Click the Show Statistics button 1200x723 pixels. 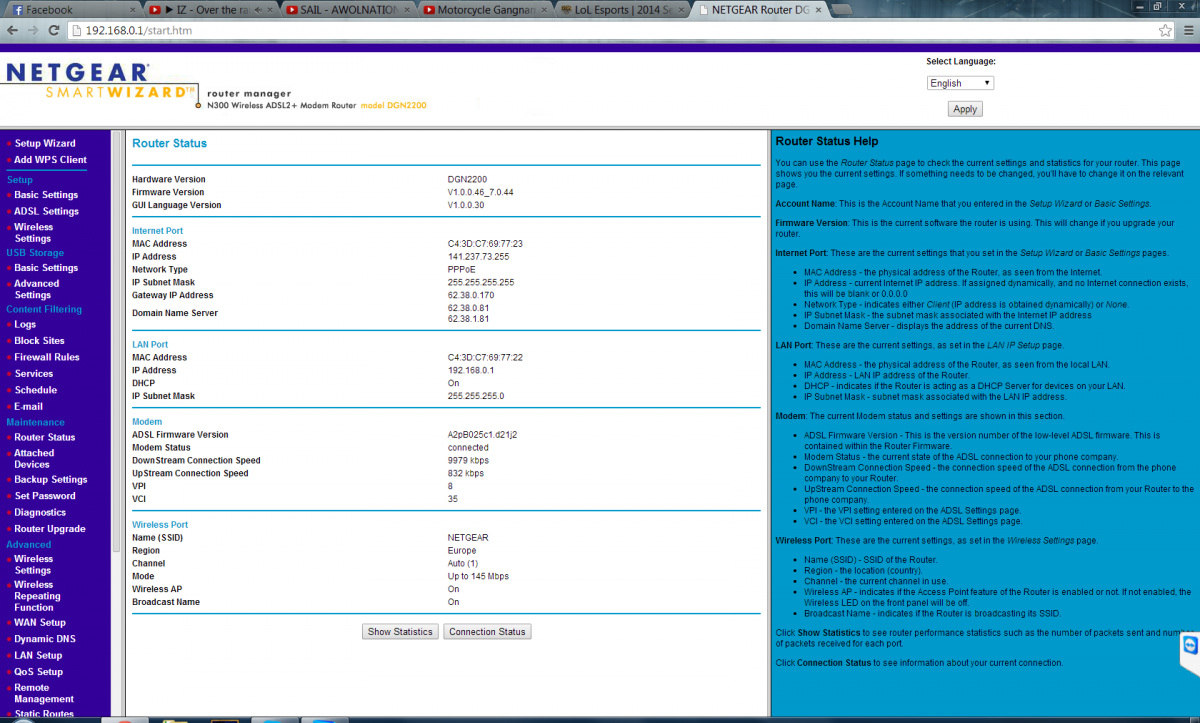400,632
